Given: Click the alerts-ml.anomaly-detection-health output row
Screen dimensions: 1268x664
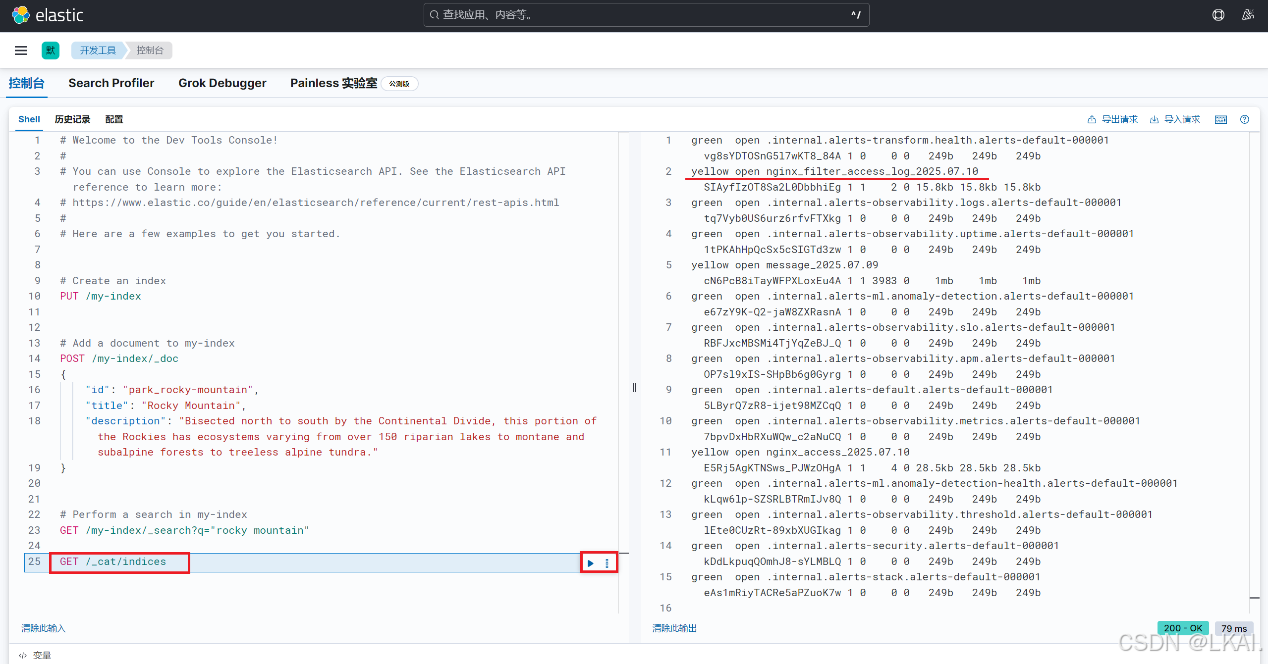Looking at the screenshot, I should (x=934, y=483).
